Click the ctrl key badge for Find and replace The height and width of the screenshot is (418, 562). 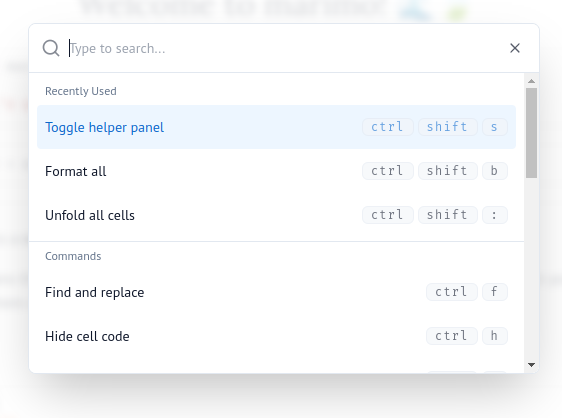[x=452, y=292]
